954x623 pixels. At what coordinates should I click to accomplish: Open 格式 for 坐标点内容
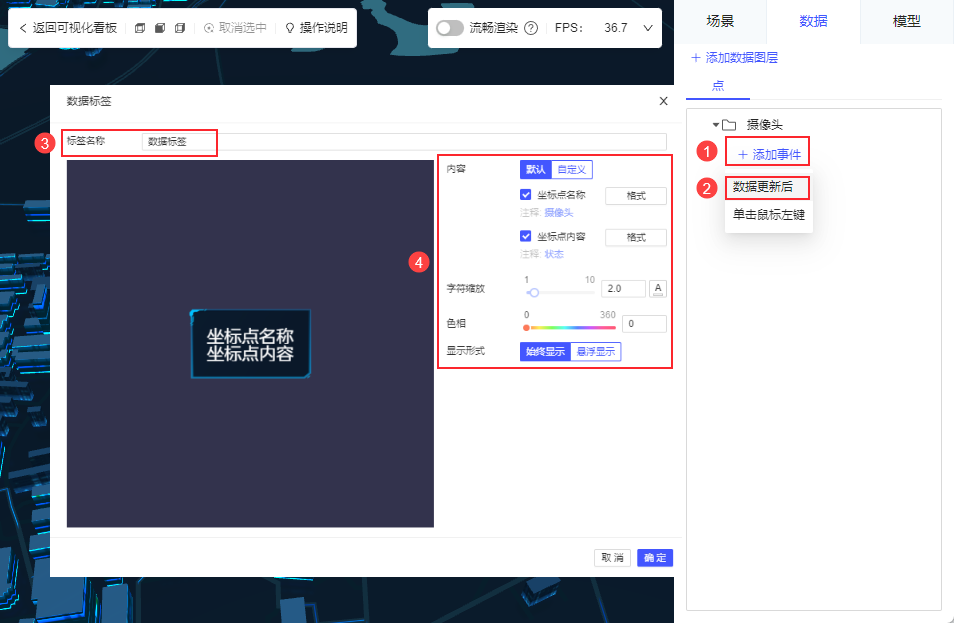point(636,237)
